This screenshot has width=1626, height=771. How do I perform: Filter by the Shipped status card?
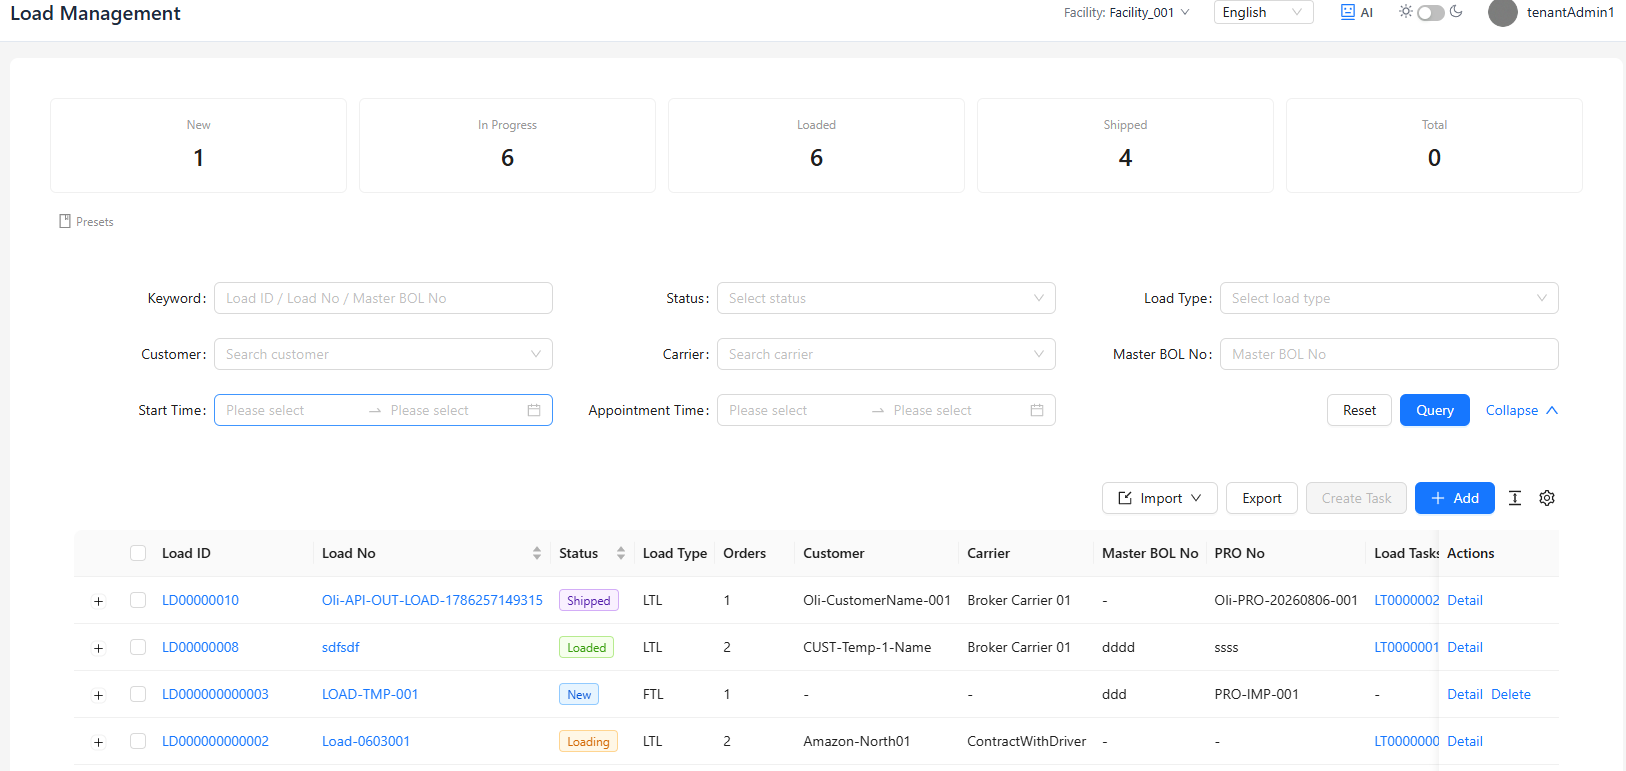pyautogui.click(x=1125, y=145)
